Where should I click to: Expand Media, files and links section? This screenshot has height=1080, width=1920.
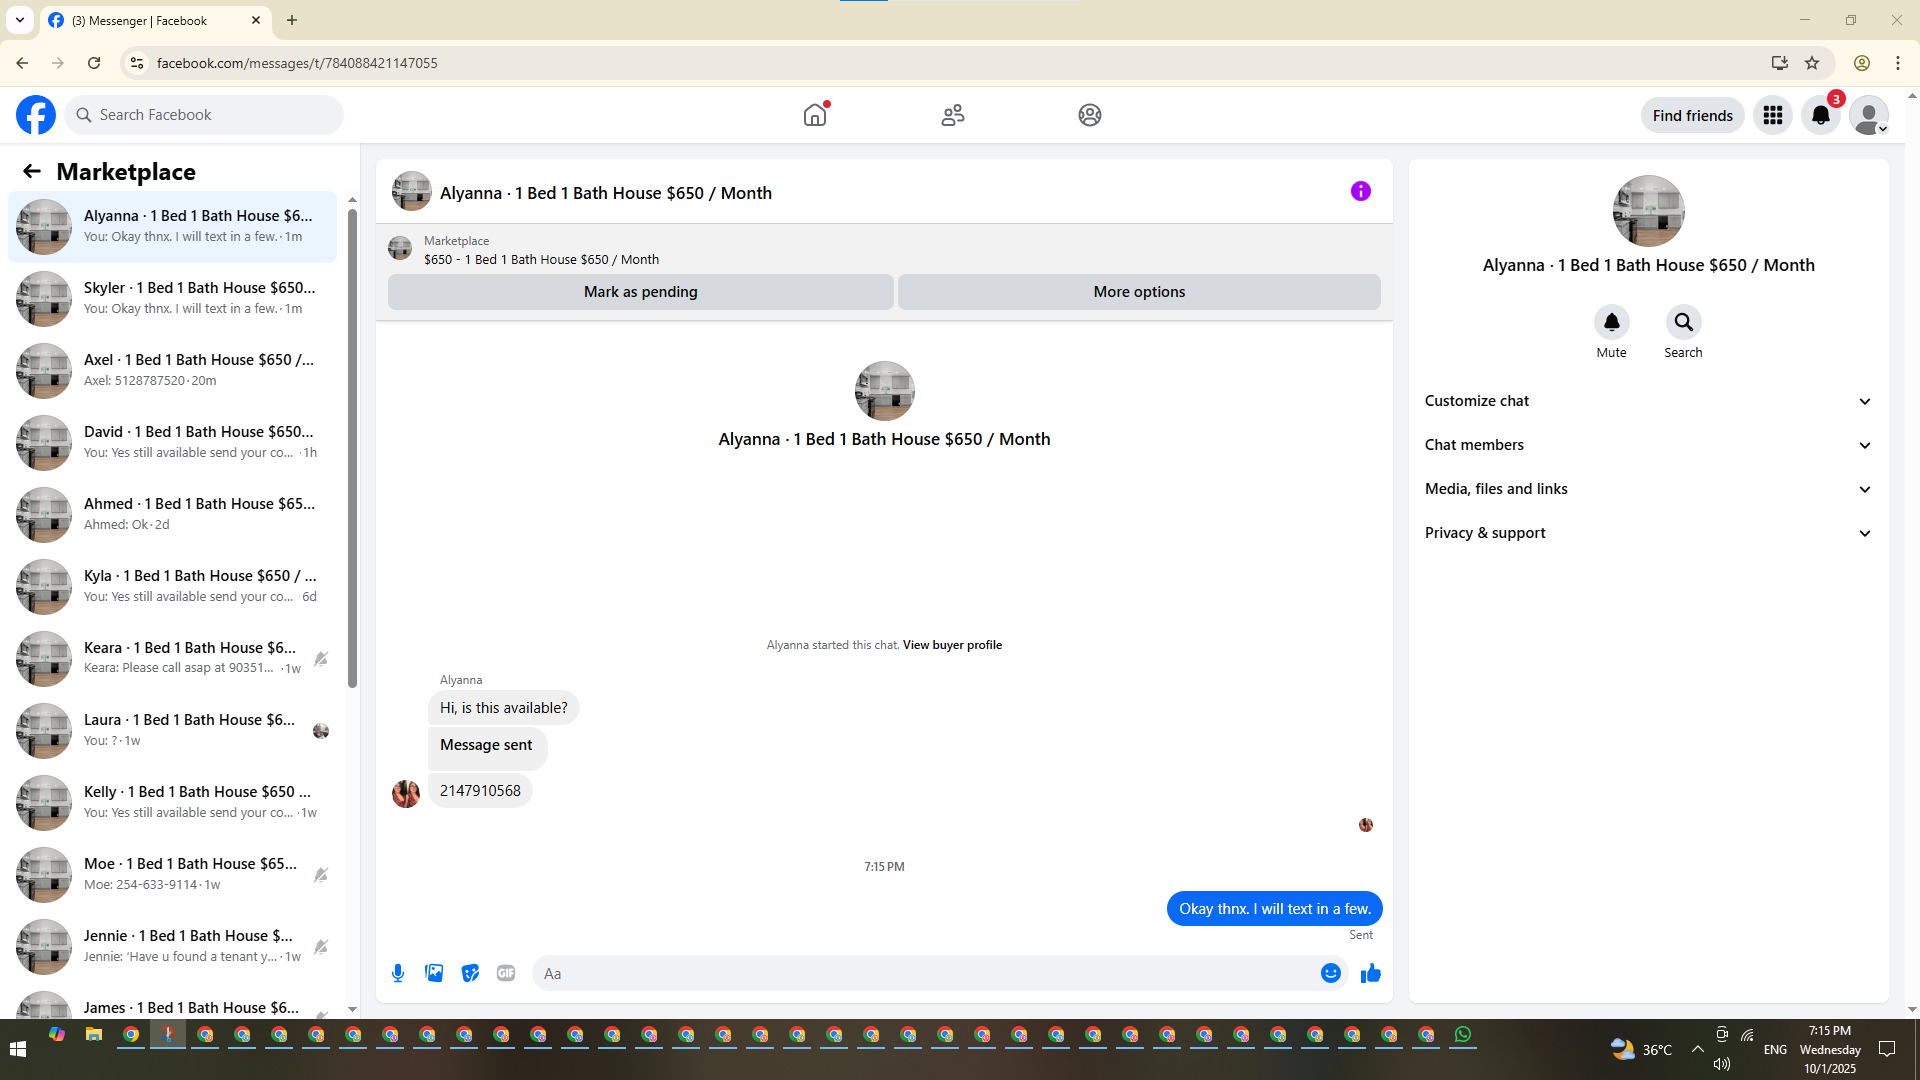coord(1649,489)
